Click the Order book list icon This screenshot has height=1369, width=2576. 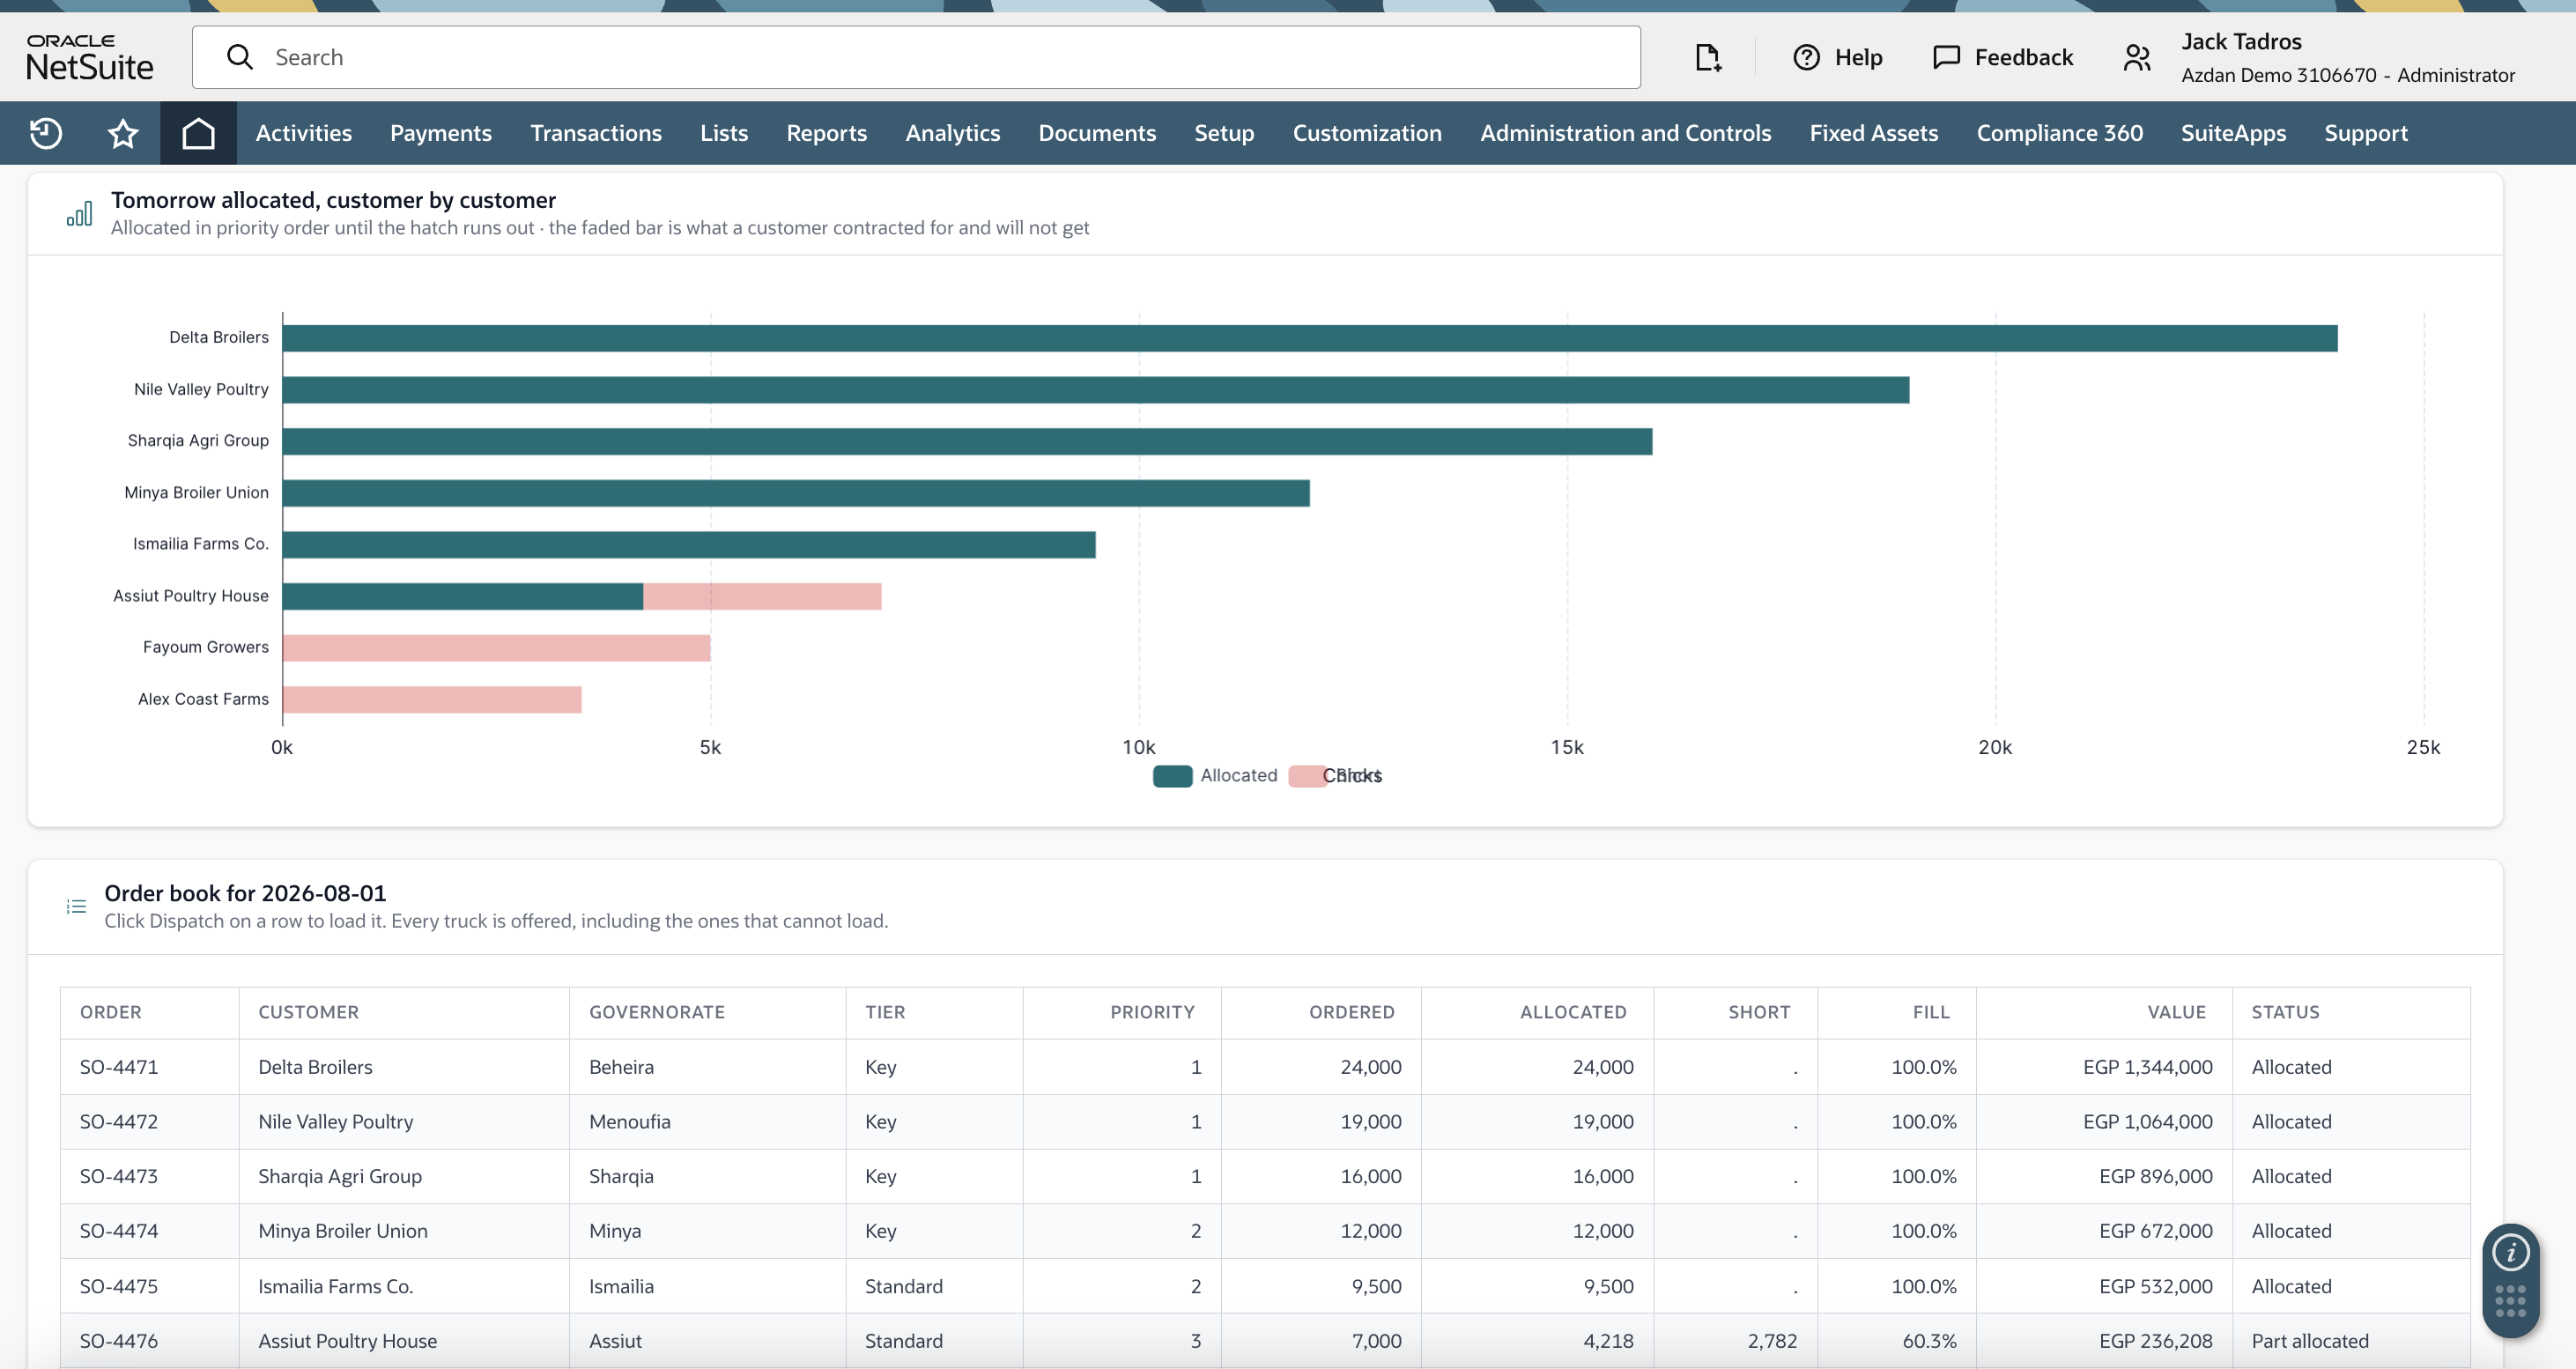click(x=76, y=906)
